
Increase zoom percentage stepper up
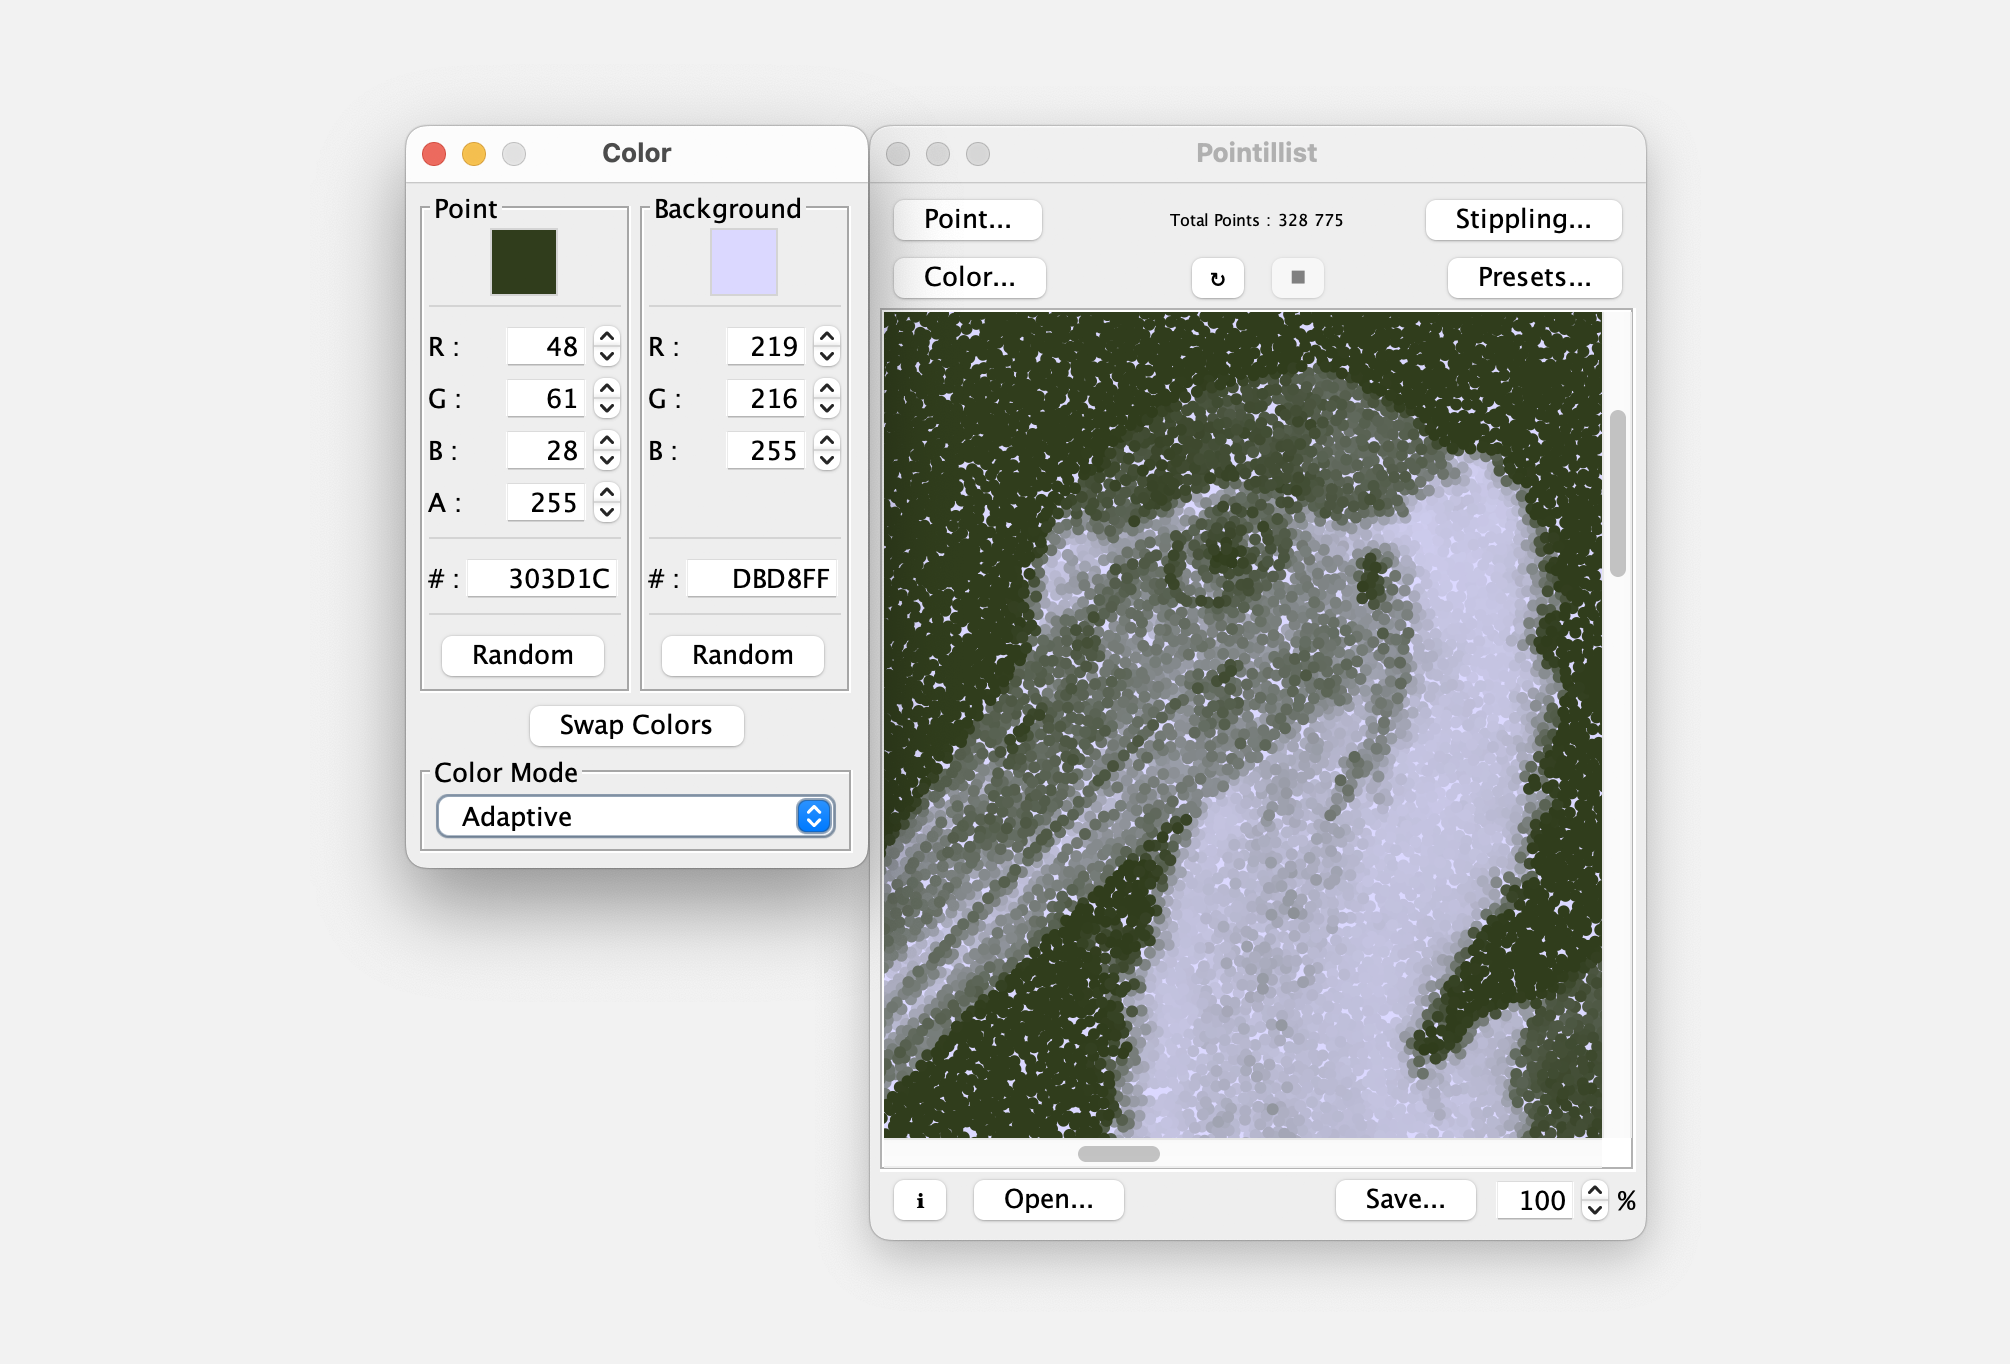(1595, 1190)
